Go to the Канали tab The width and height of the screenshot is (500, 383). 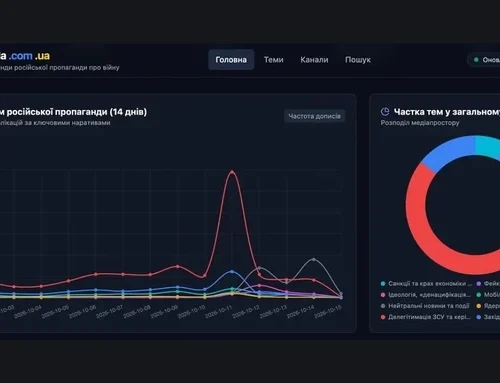tap(314, 60)
